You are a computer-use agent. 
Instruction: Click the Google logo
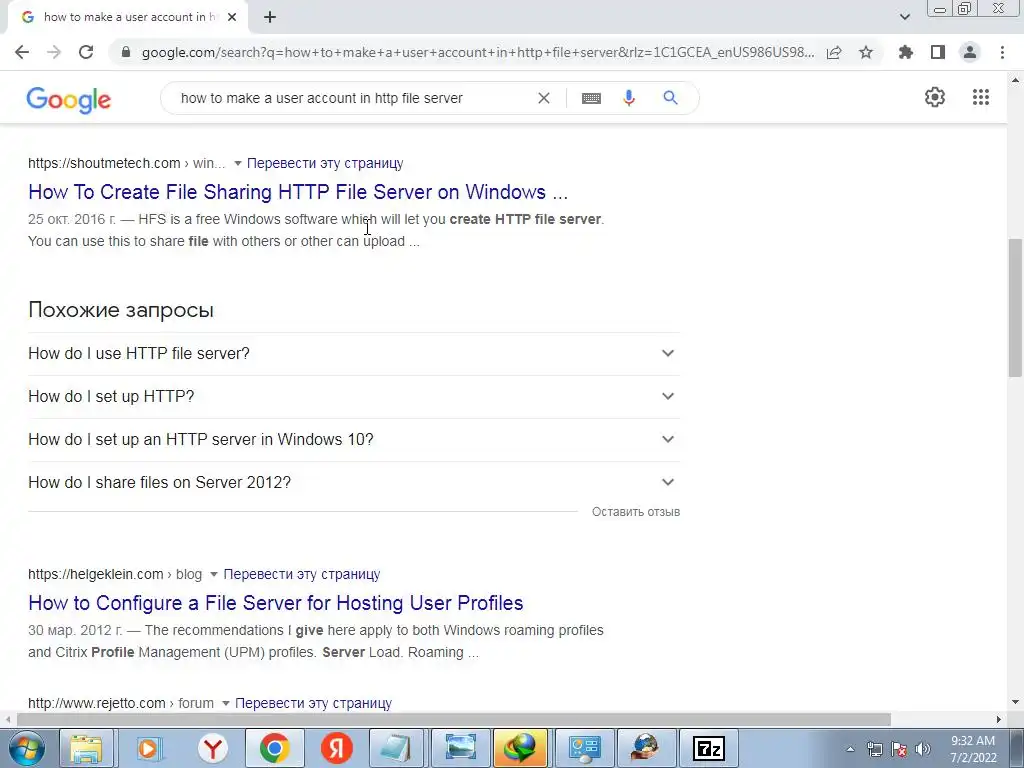point(69,100)
